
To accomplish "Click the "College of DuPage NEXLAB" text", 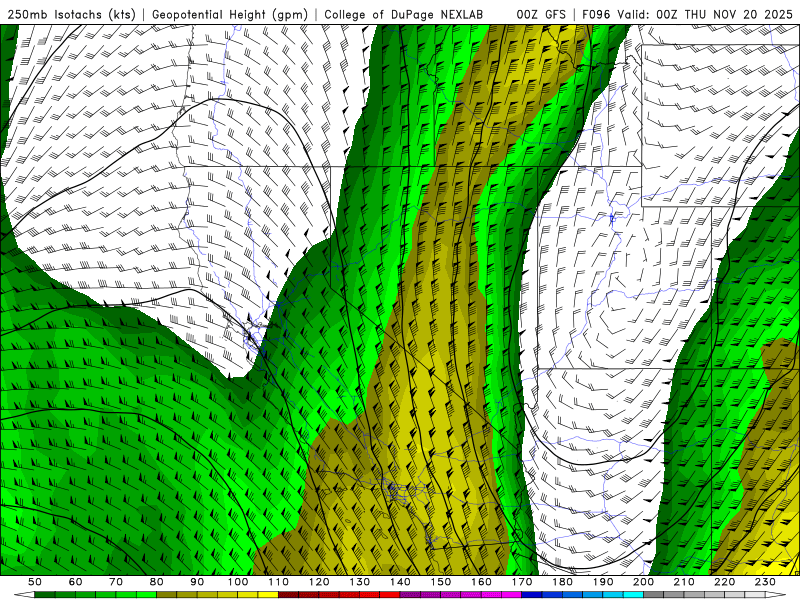I will coord(404,15).
